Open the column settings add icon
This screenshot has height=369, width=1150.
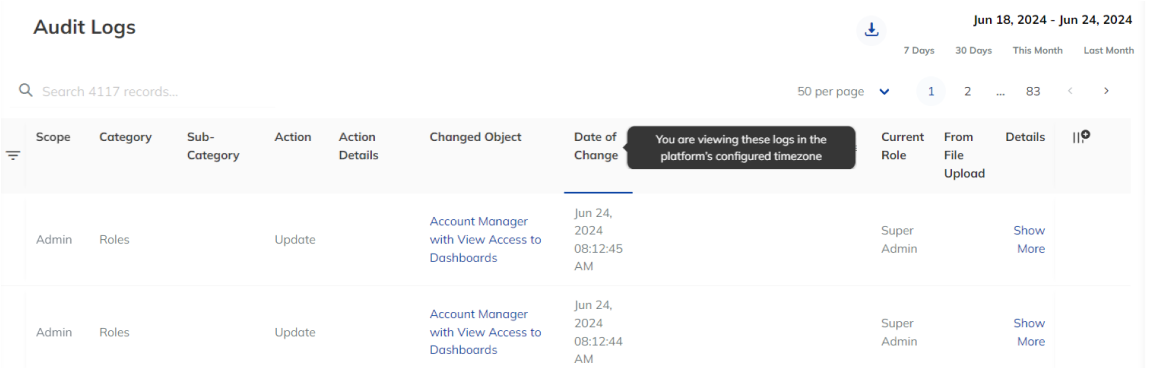[1081, 137]
